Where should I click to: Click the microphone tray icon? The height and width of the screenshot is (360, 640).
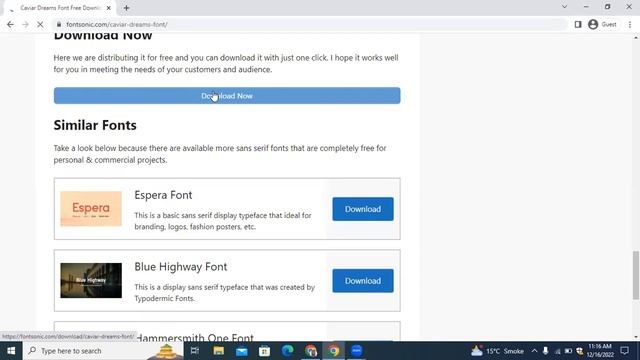point(545,351)
